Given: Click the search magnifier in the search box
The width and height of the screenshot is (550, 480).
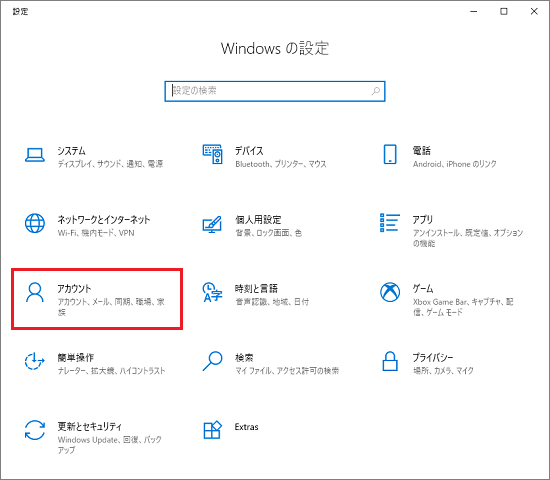Looking at the screenshot, I should point(376,91).
